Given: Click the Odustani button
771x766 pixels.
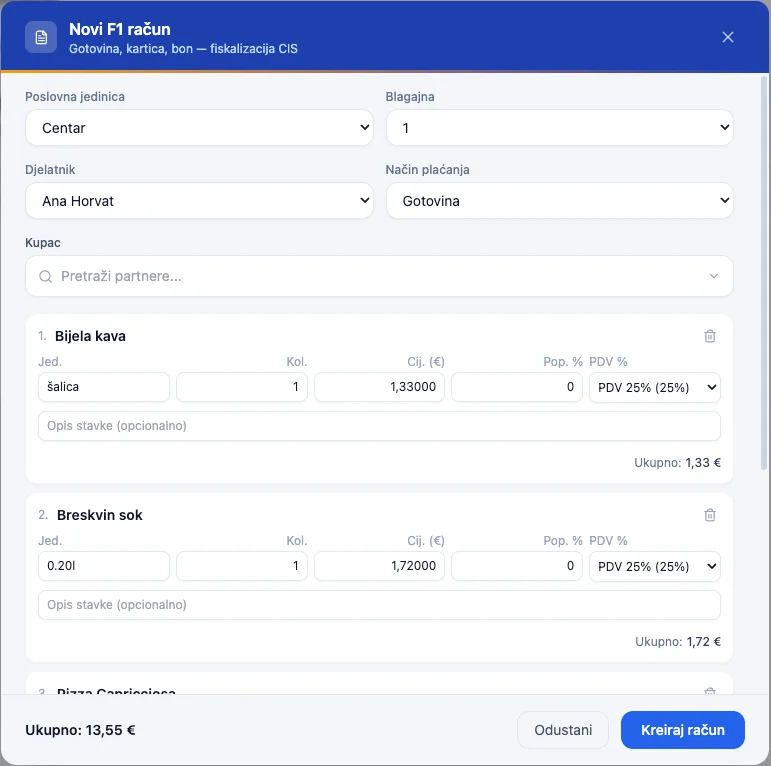Looking at the screenshot, I should (563, 730).
